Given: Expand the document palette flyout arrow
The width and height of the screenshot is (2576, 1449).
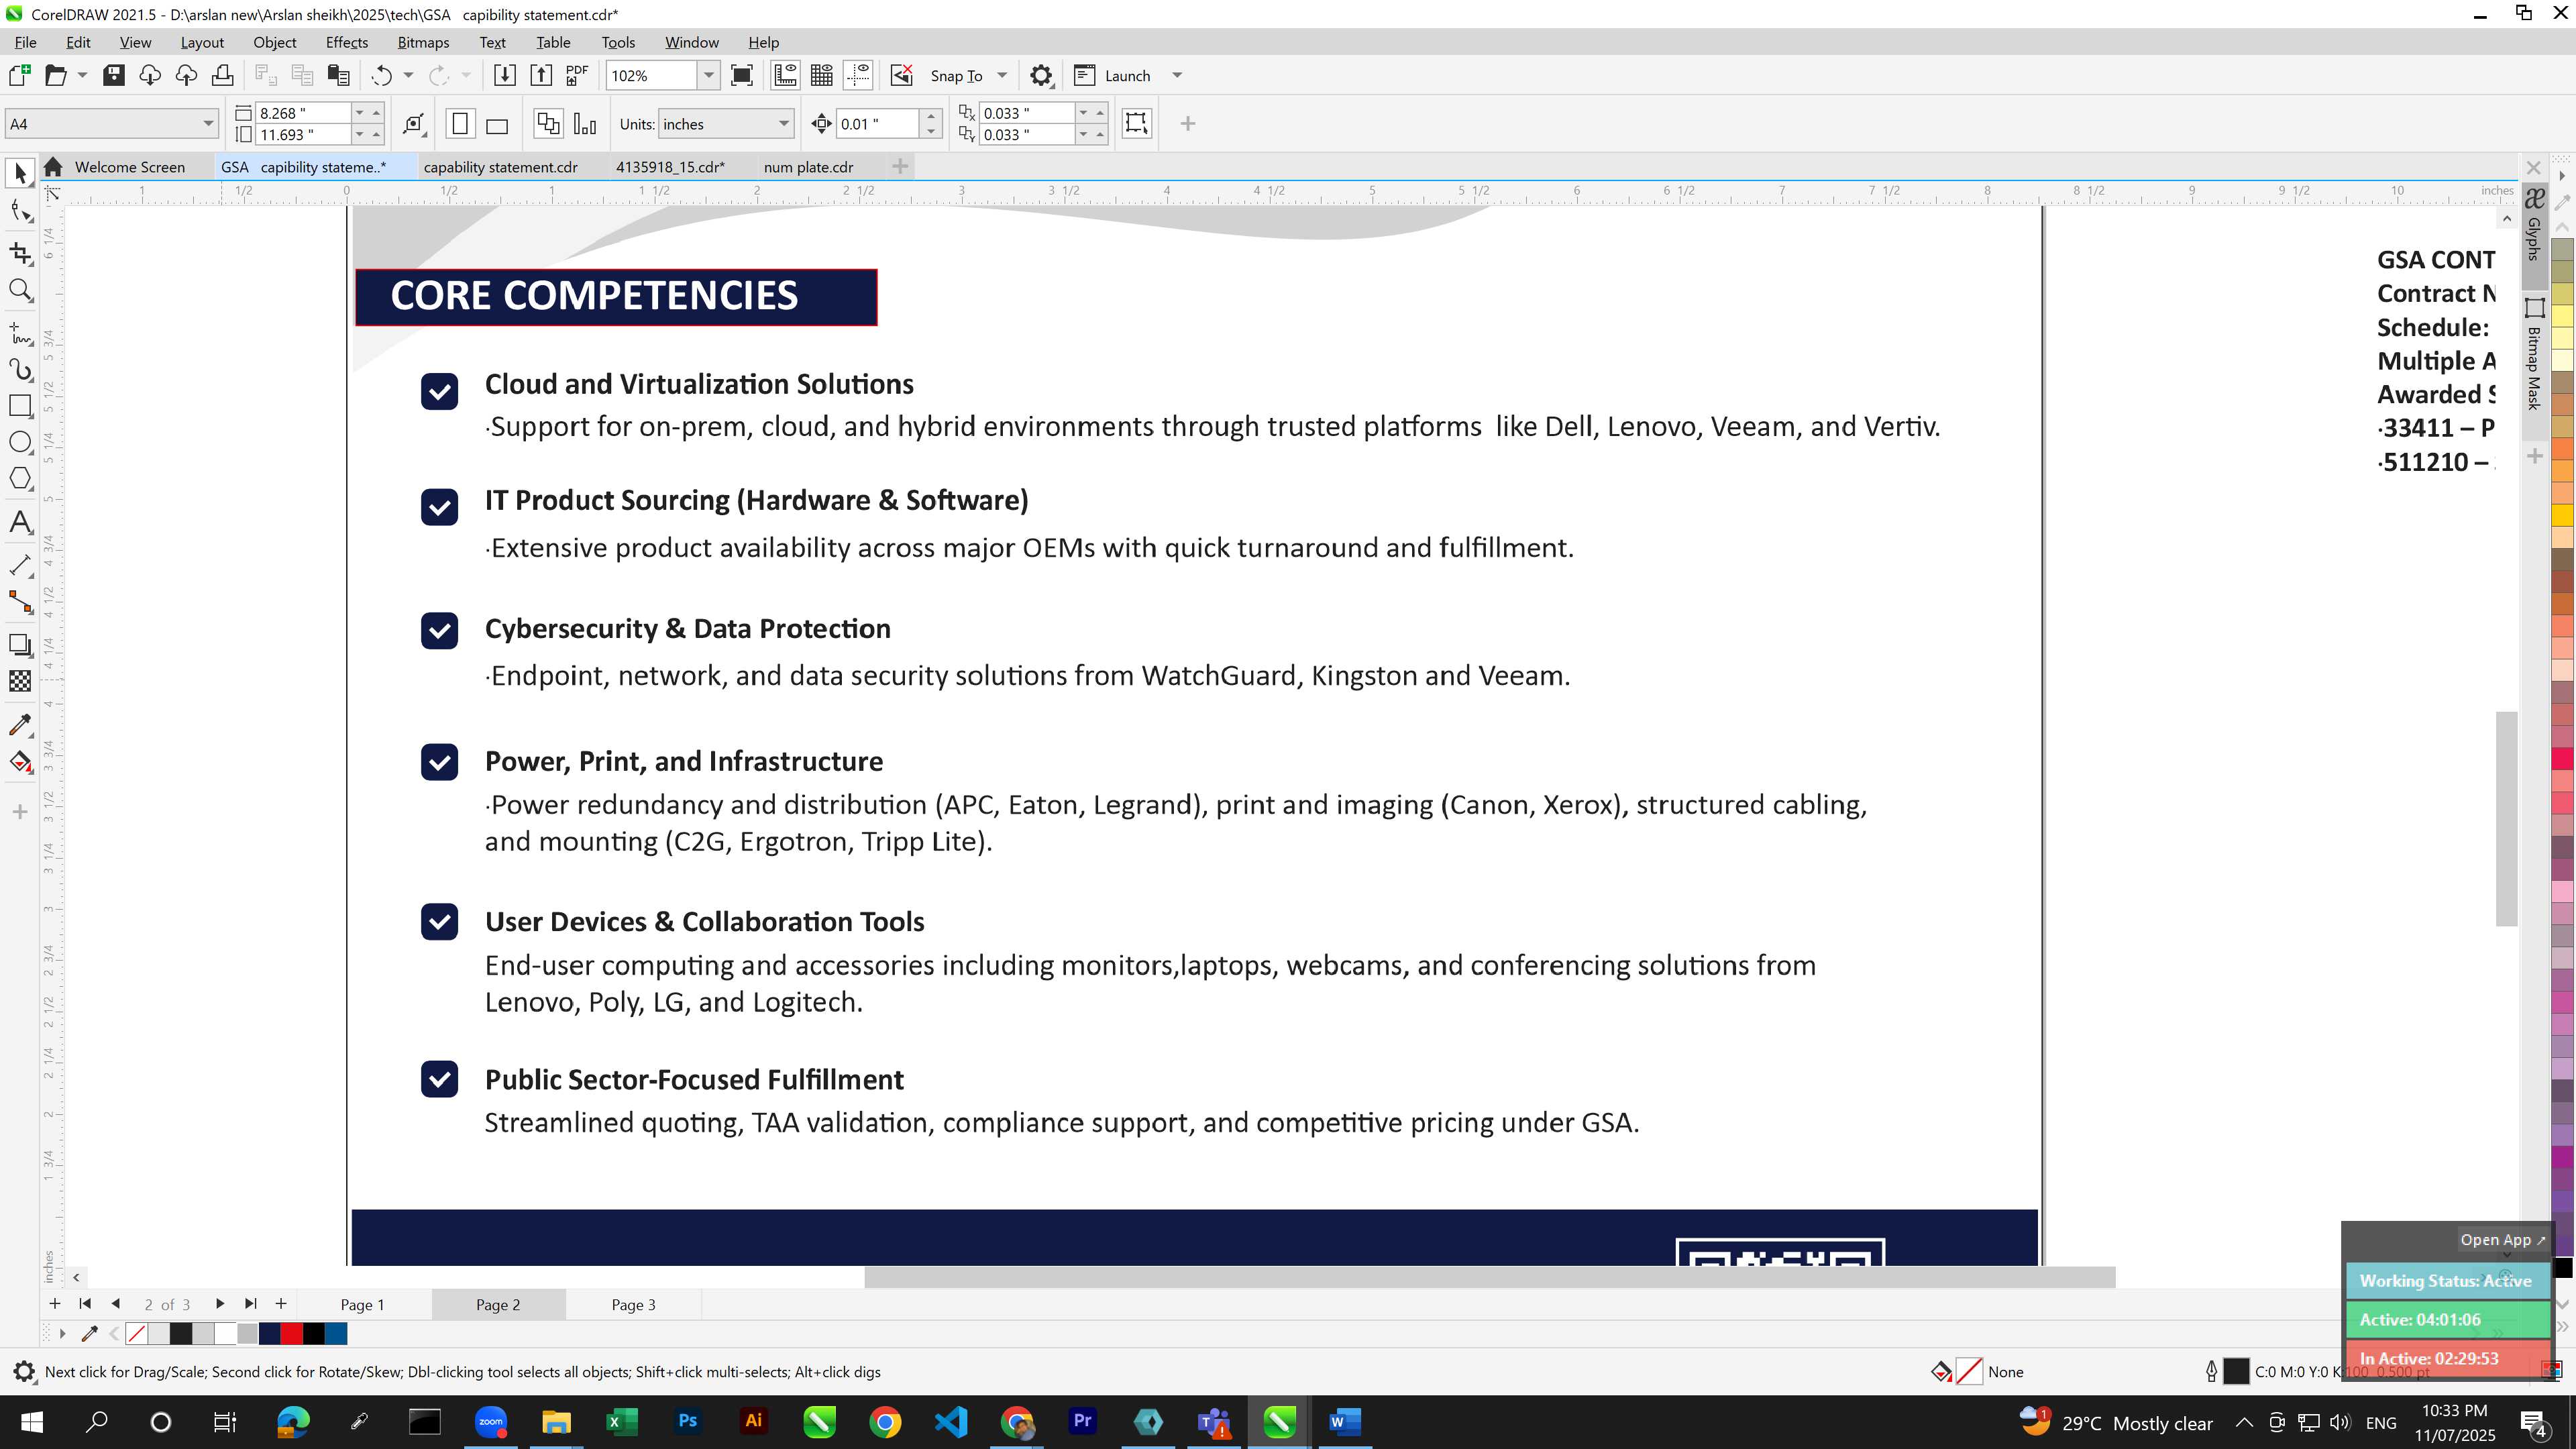Looking at the screenshot, I should tap(62, 1334).
